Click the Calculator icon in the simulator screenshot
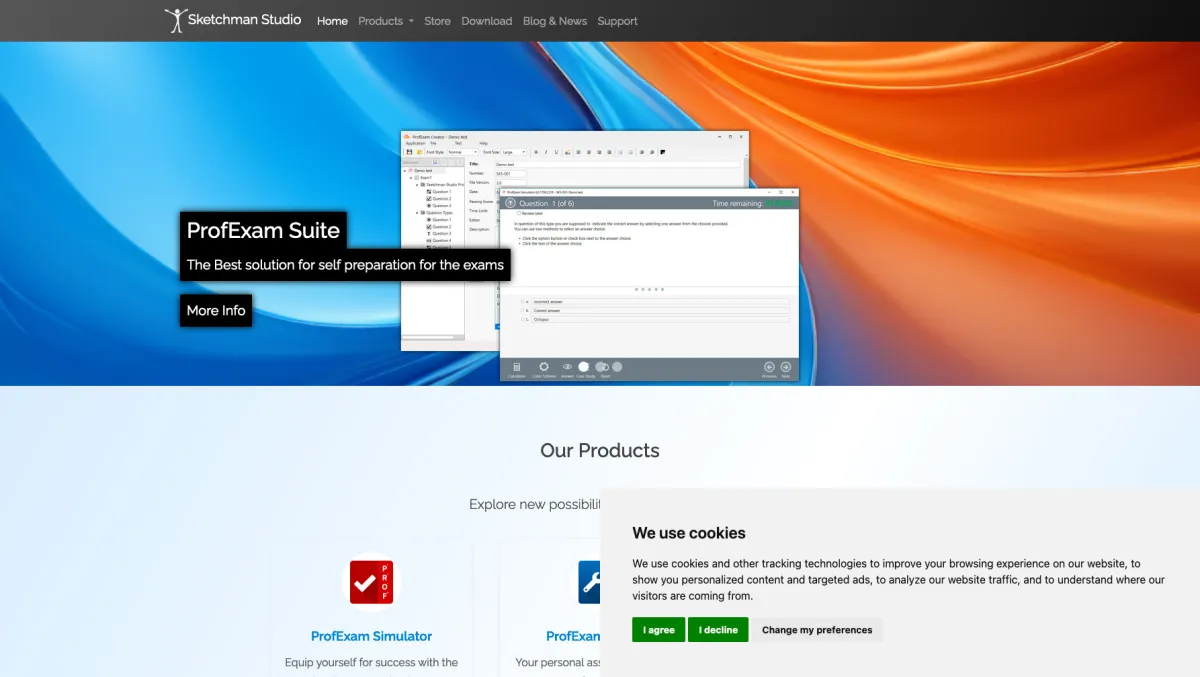The image size is (1200, 677). click(x=517, y=367)
